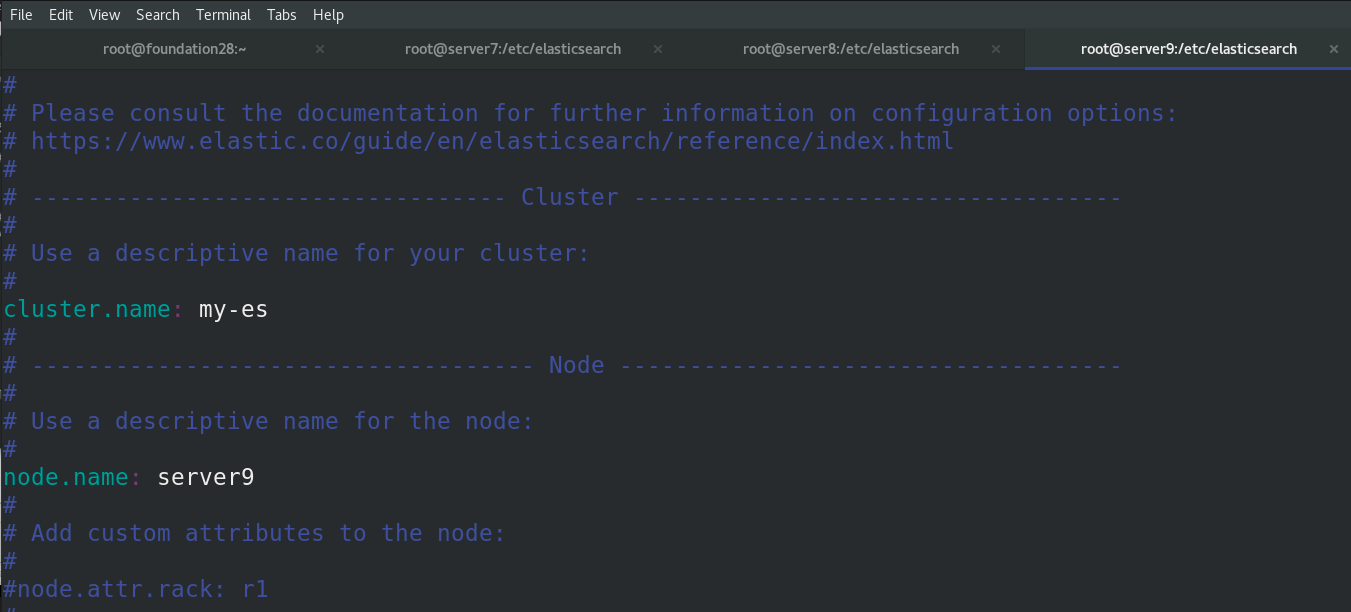Image resolution: width=1351 pixels, height=612 pixels.
Task: Close the root@foundation28 tab
Action: click(x=320, y=48)
